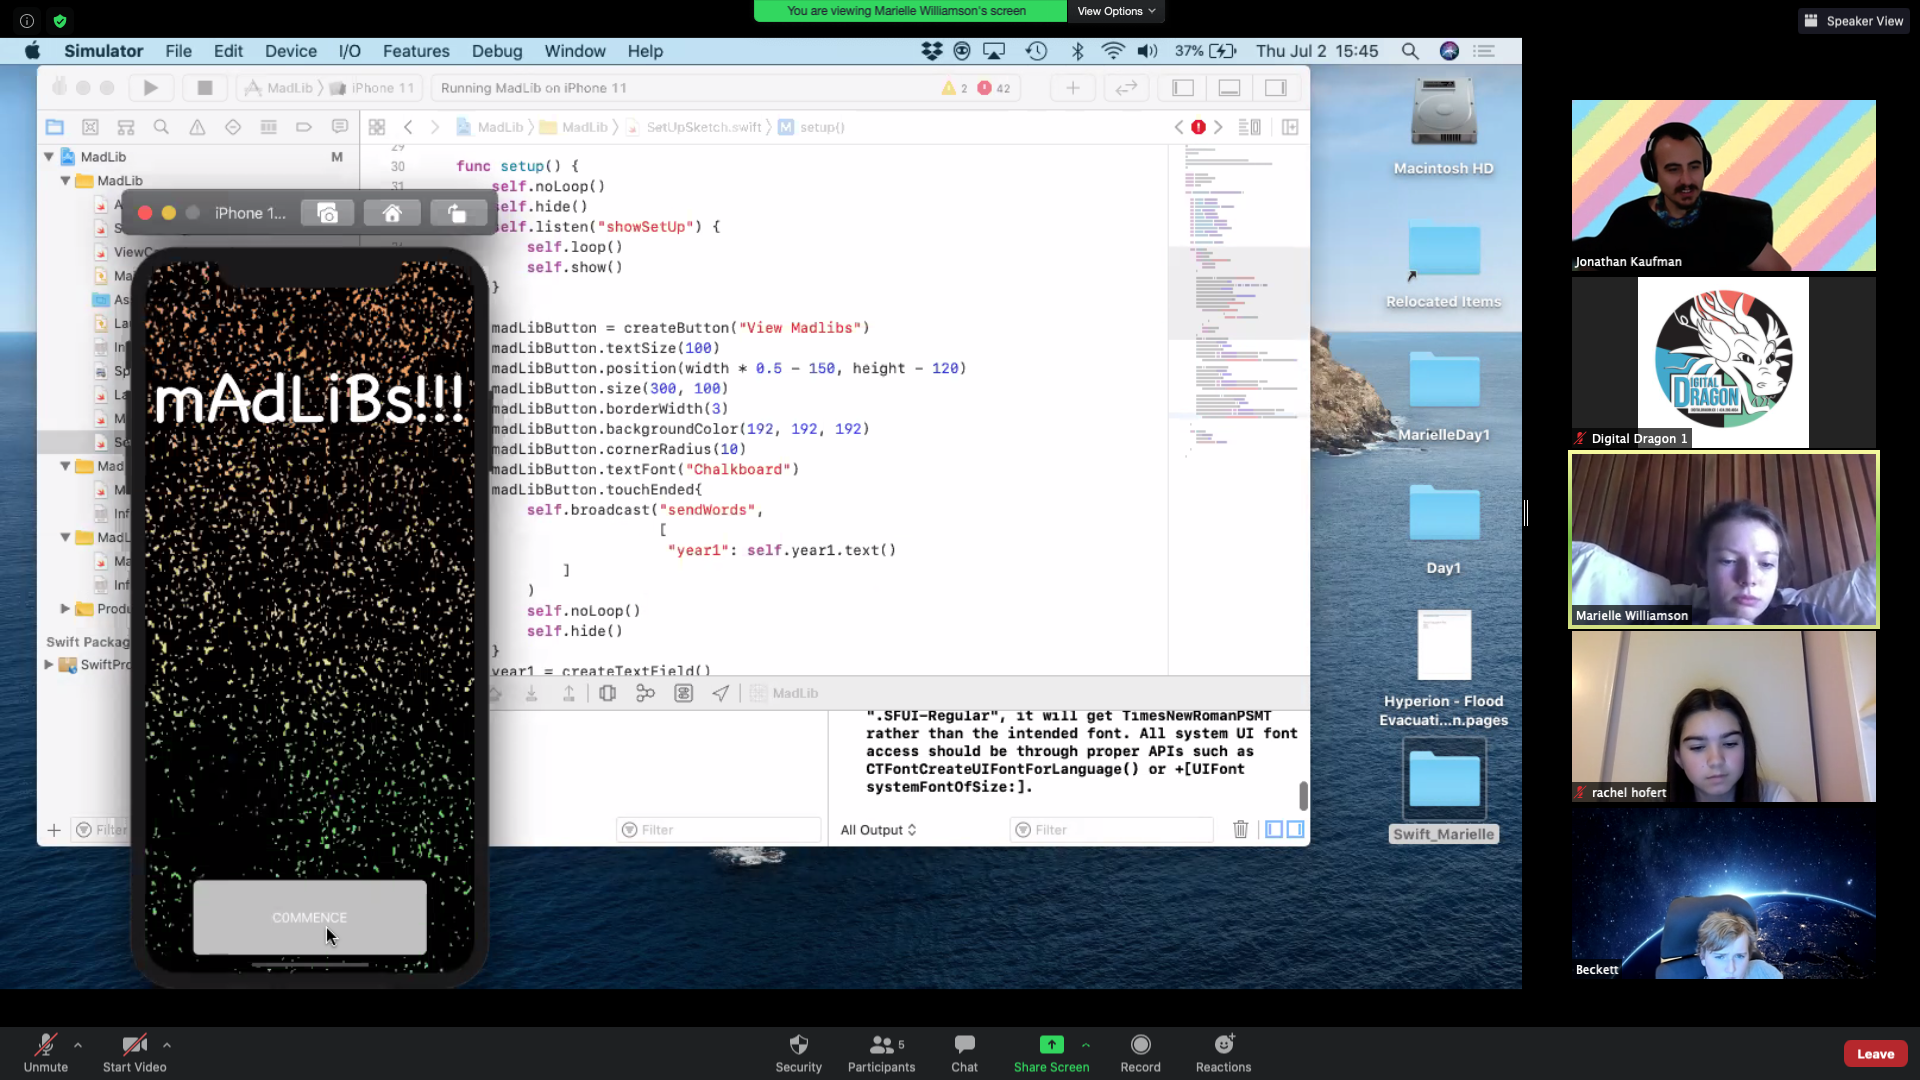1920x1080 pixels.
Task: Click the COMMENCE button on simulator
Action: [x=310, y=915]
